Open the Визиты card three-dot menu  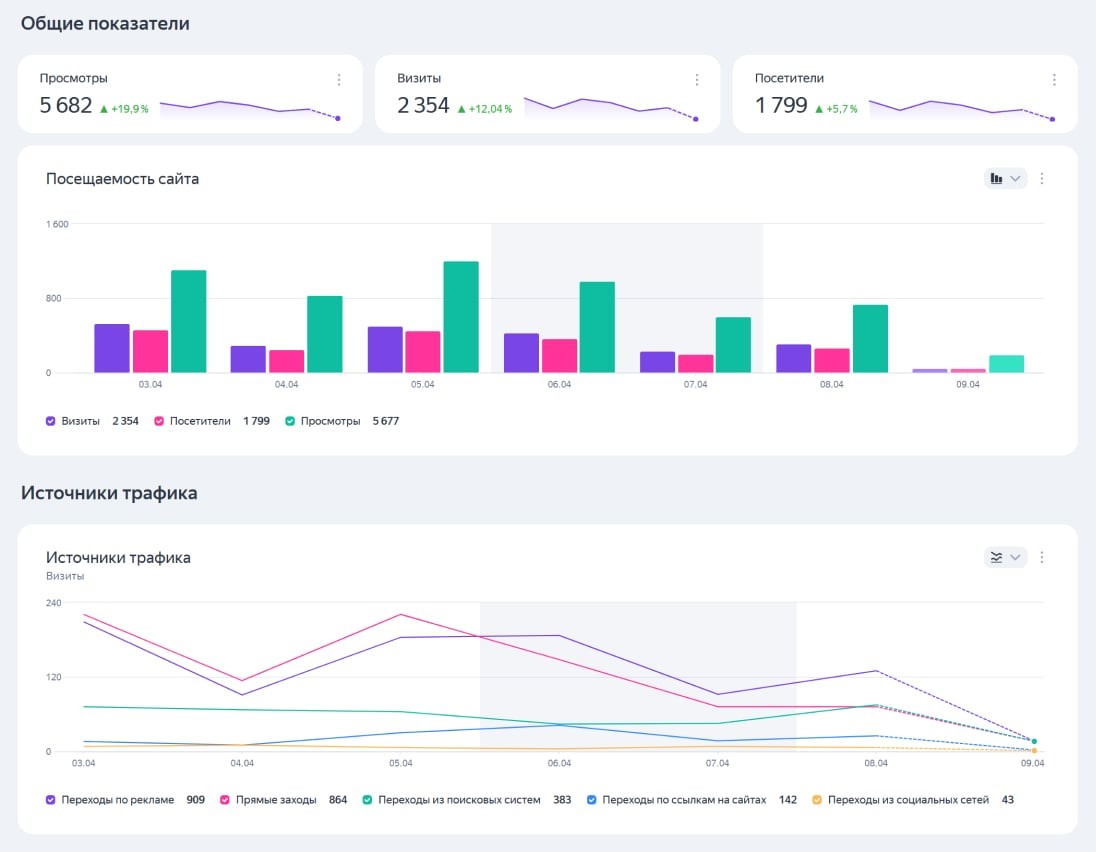tap(697, 80)
